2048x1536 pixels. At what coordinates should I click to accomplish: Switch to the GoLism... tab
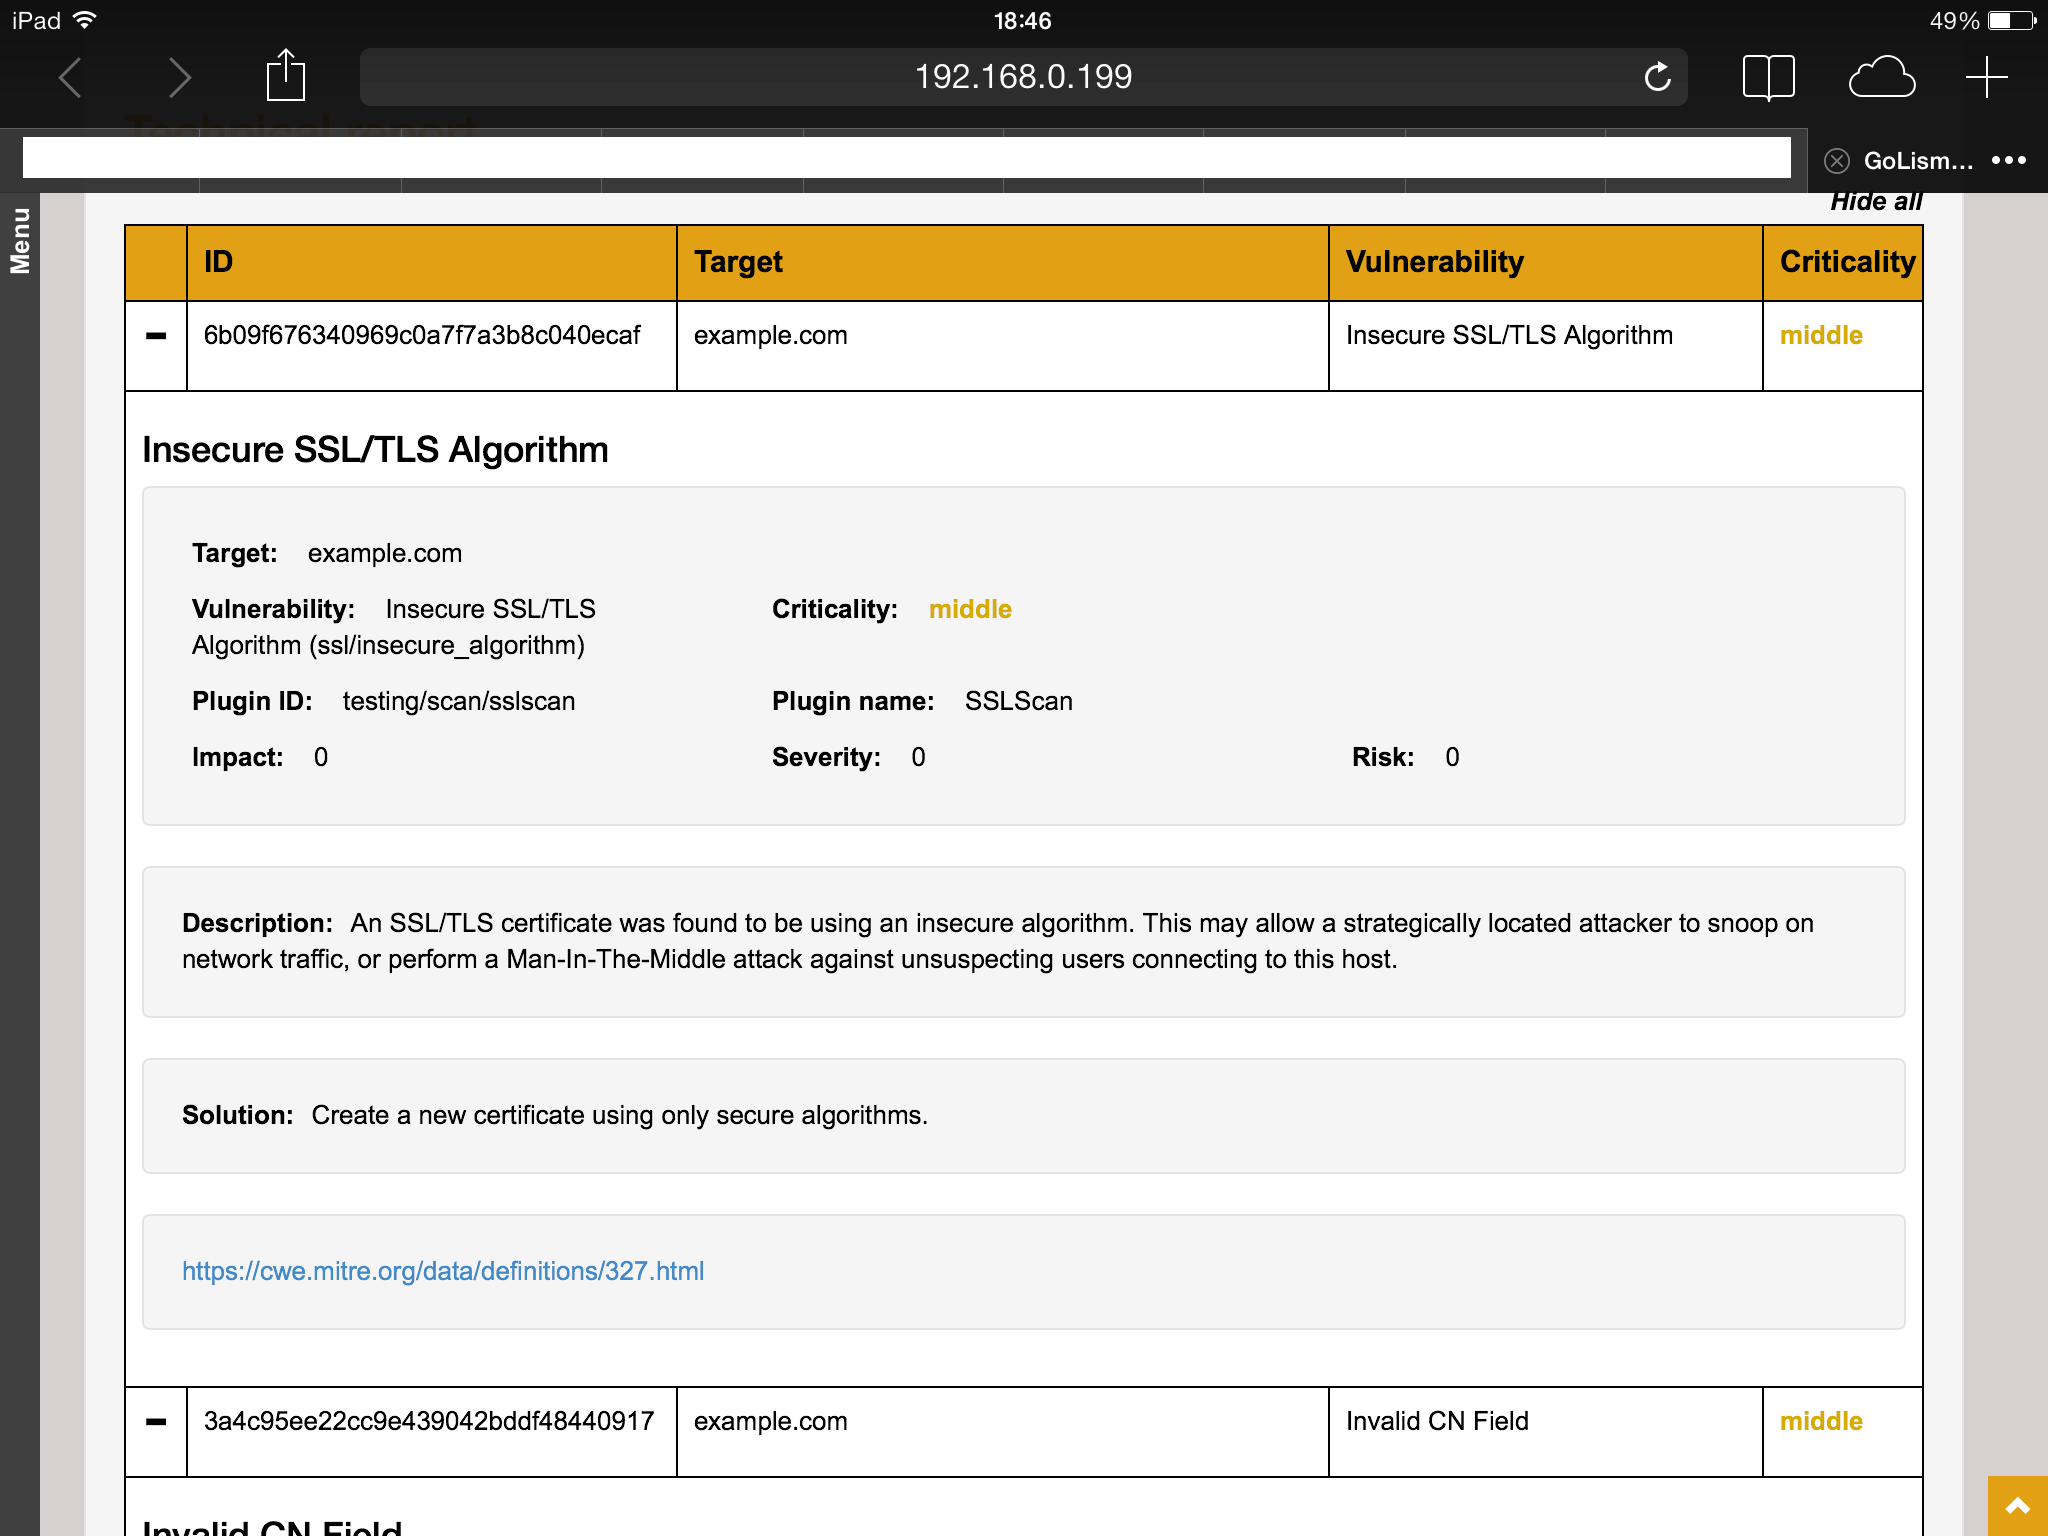[x=1917, y=161]
